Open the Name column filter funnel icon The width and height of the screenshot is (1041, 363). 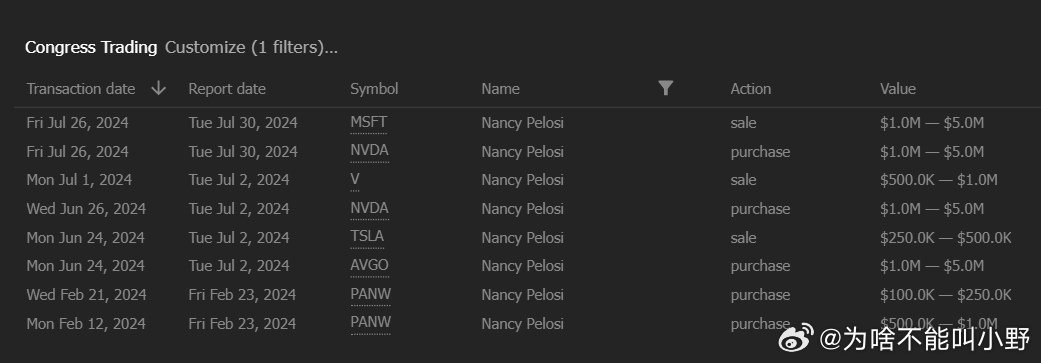(666, 88)
